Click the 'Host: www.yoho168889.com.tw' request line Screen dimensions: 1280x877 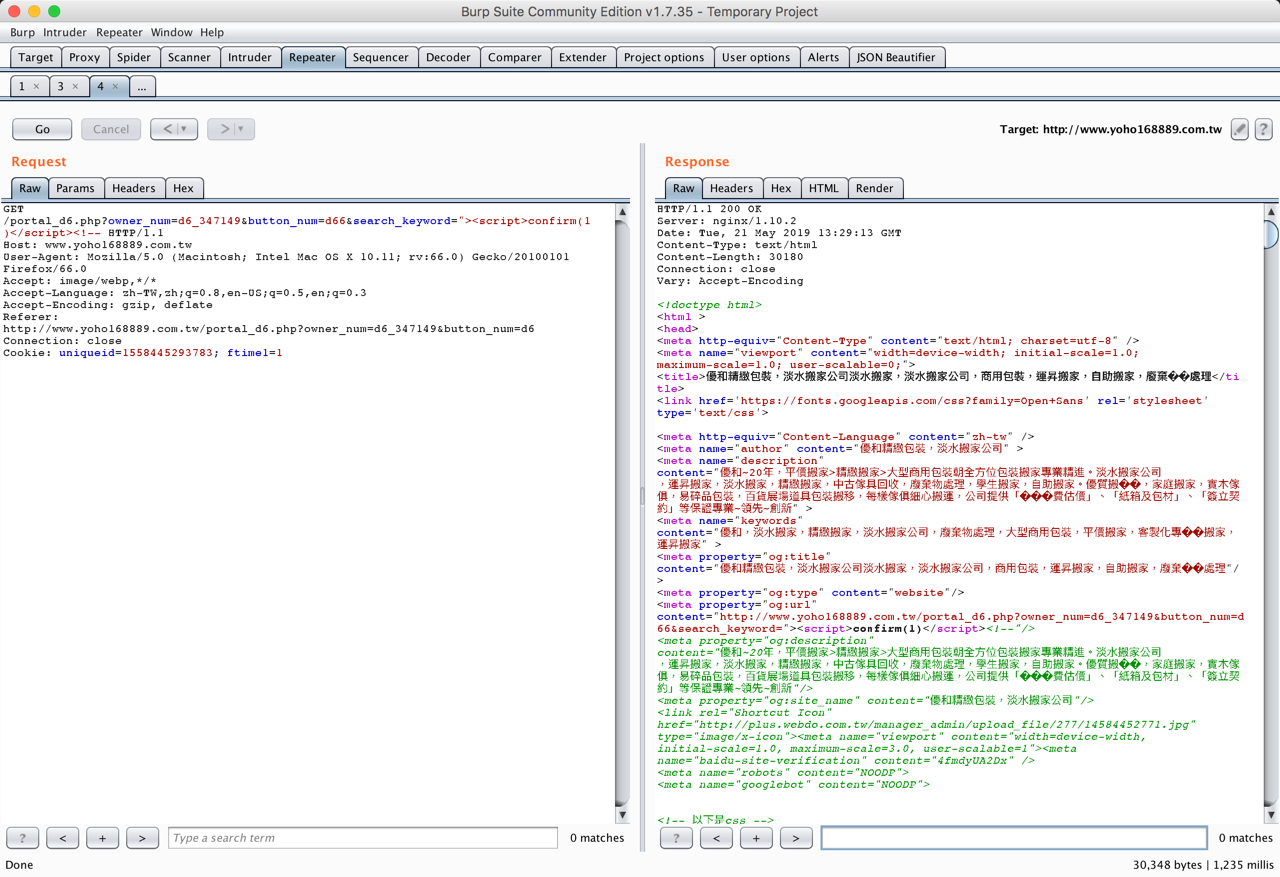point(98,245)
